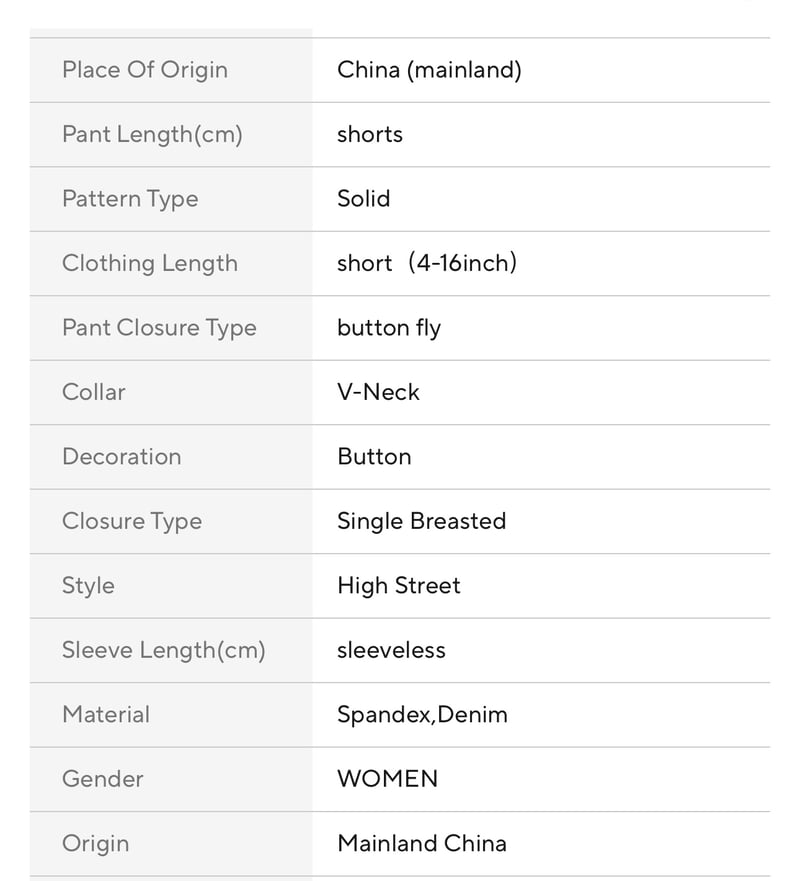This screenshot has height=881, width=800.
Task: Select the Decoration label
Action: tap(122, 457)
